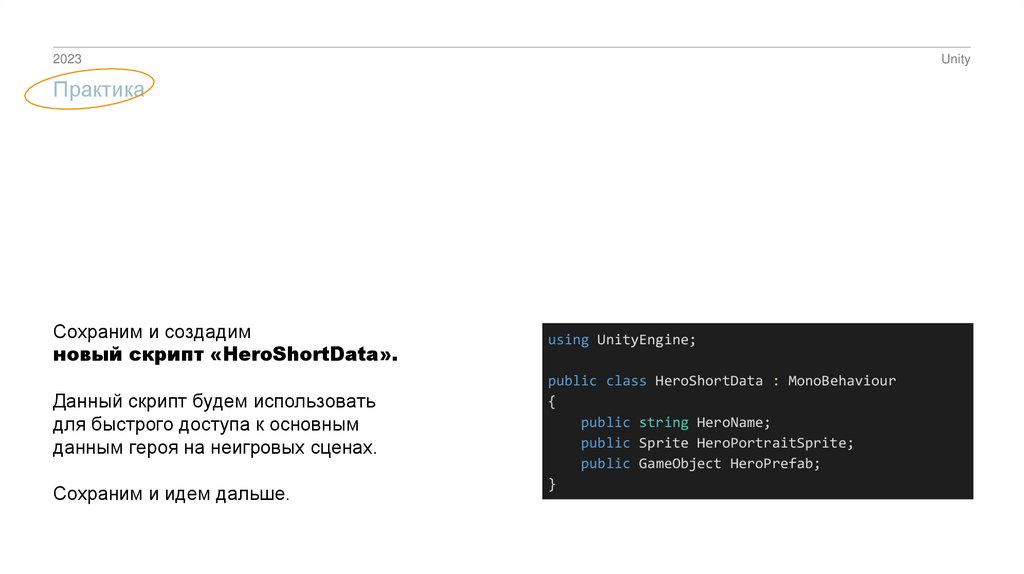Click the "string" type keyword

point(663,422)
